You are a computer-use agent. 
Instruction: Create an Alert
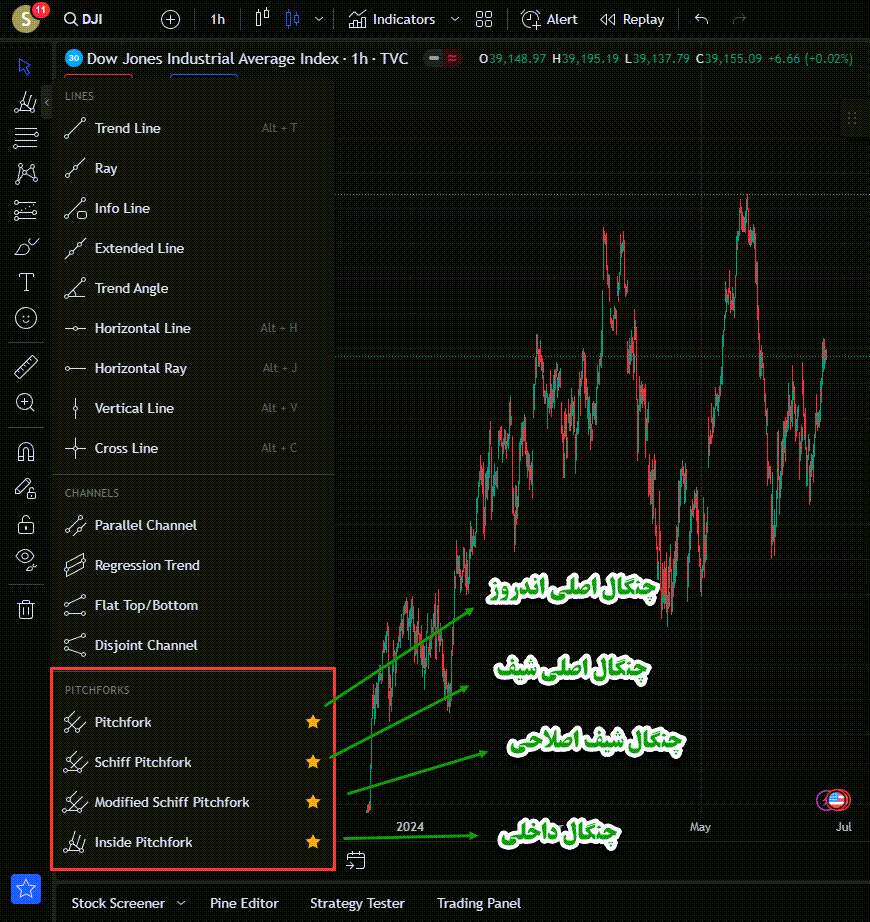[549, 19]
